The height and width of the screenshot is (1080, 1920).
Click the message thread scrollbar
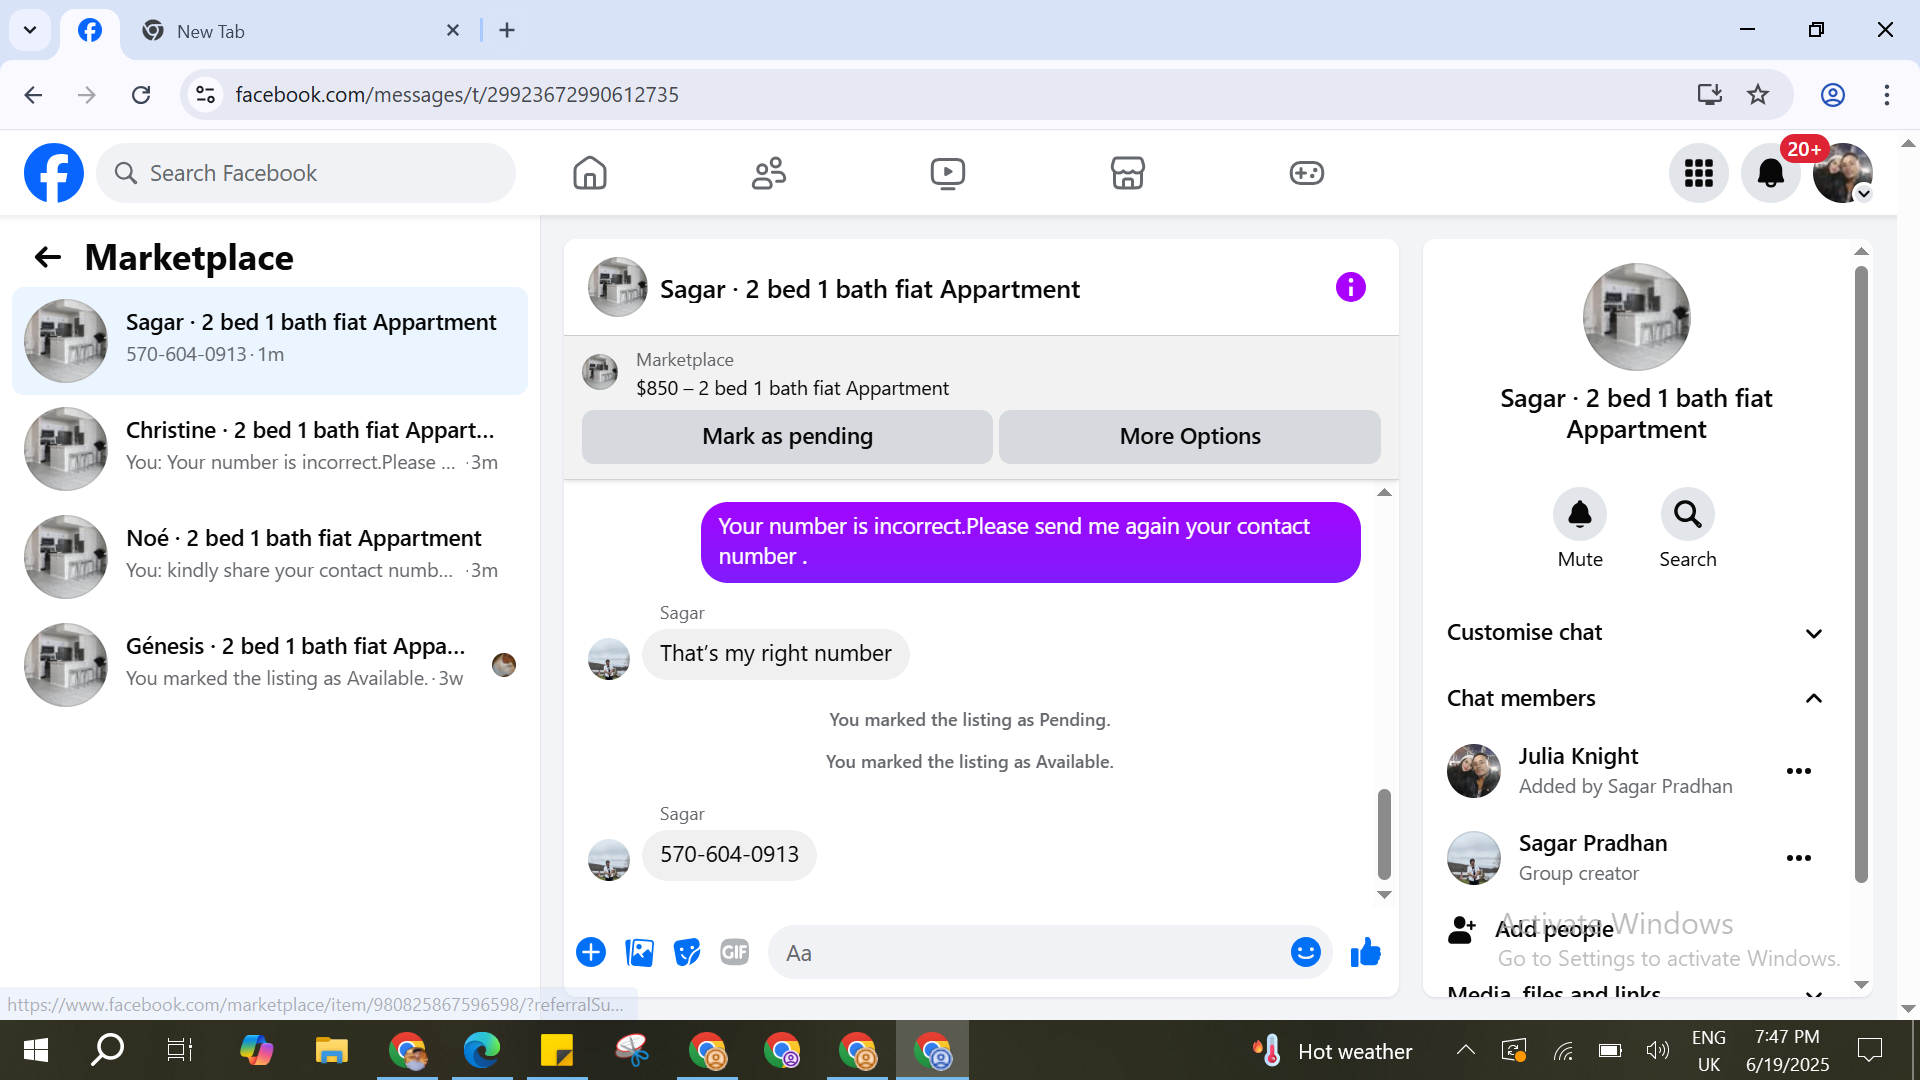[x=1384, y=833]
